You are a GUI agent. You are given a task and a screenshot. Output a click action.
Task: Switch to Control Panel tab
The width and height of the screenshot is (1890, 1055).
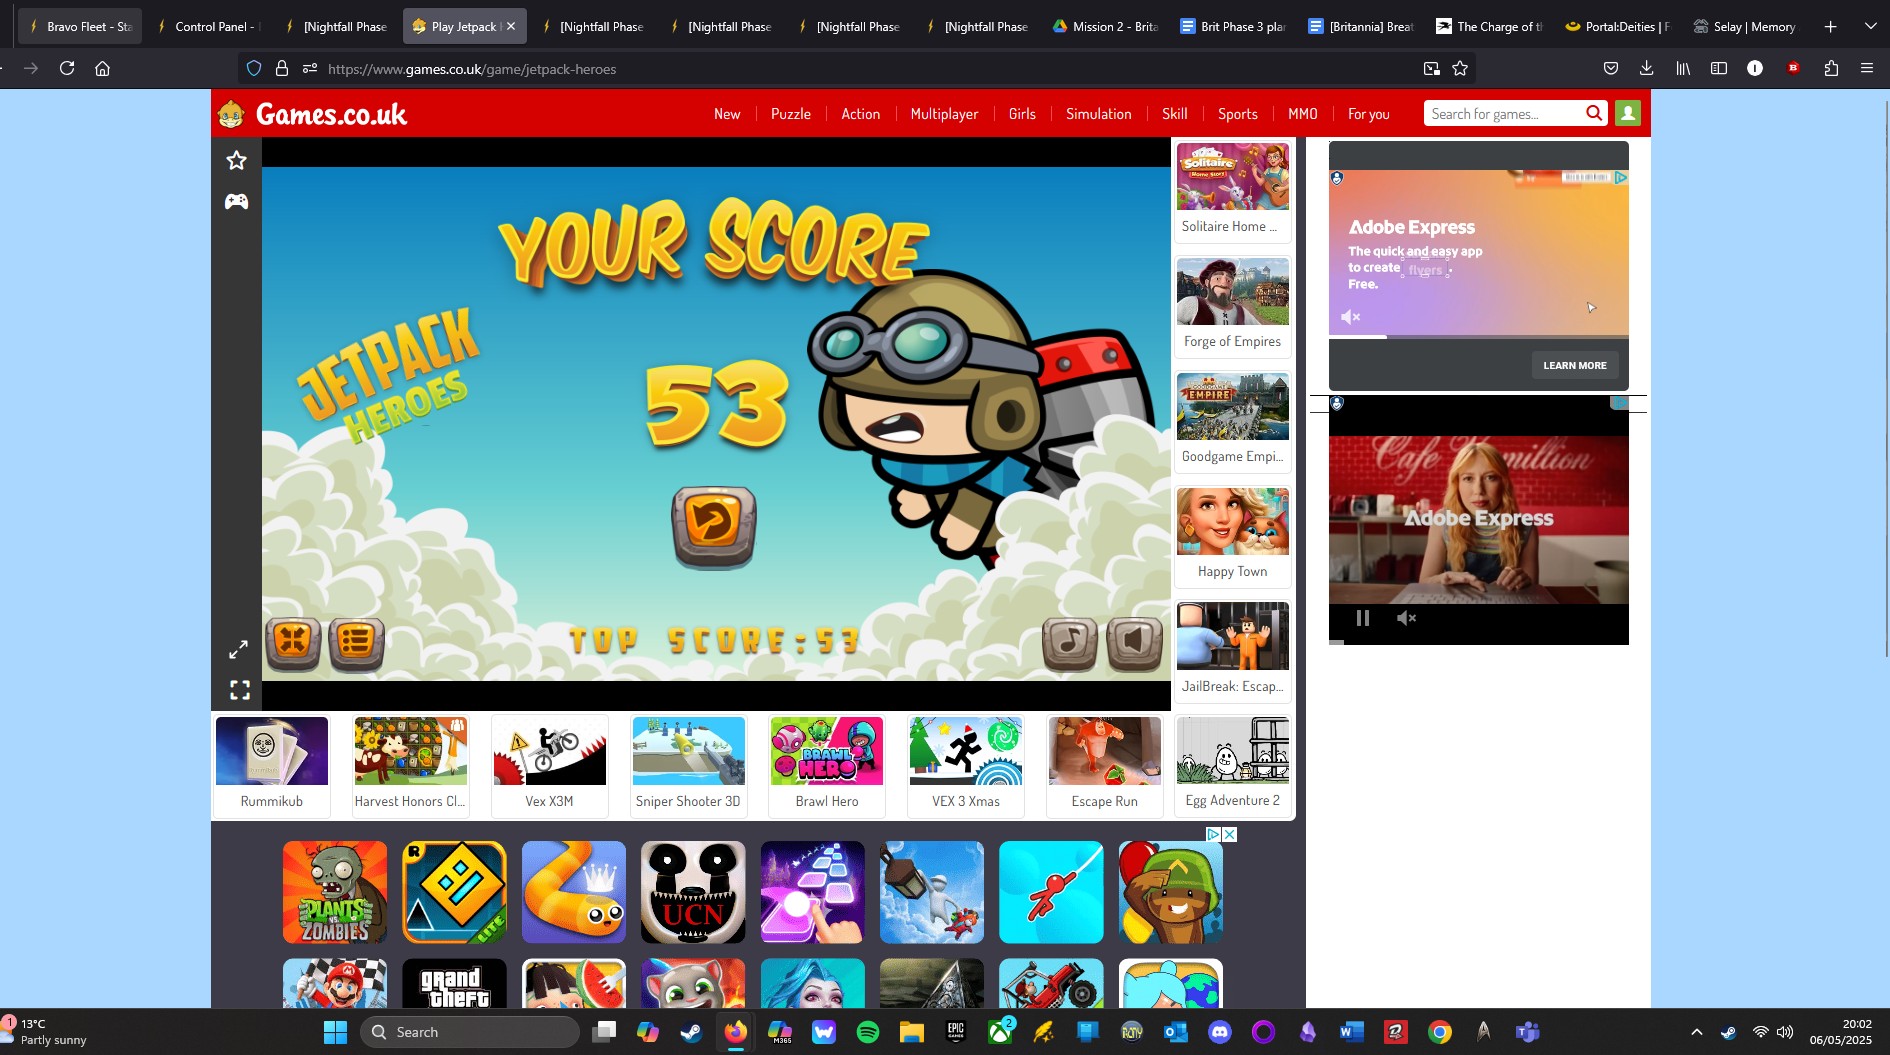[x=207, y=26]
